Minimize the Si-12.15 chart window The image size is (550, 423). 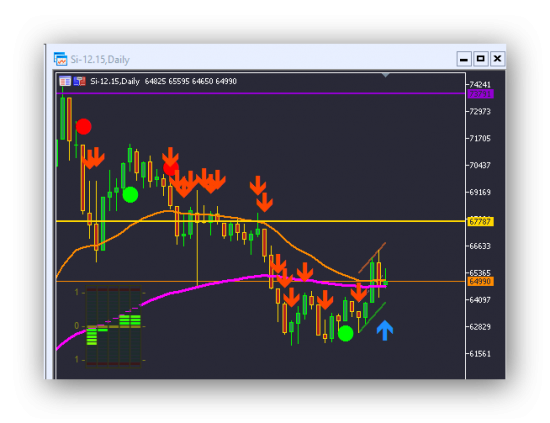click(x=464, y=59)
